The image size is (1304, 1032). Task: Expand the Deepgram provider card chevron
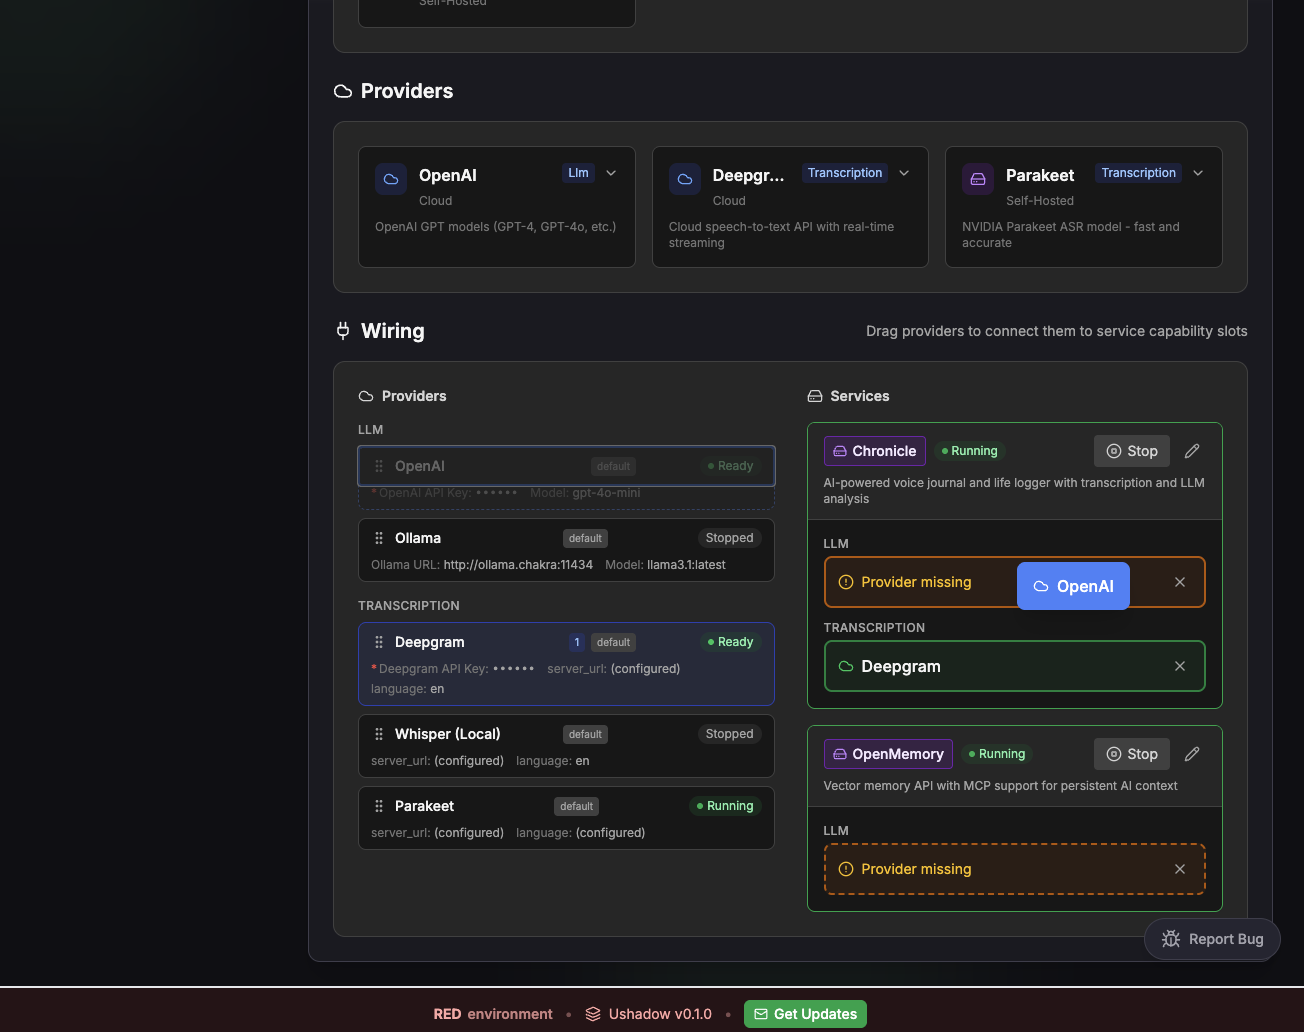(904, 173)
